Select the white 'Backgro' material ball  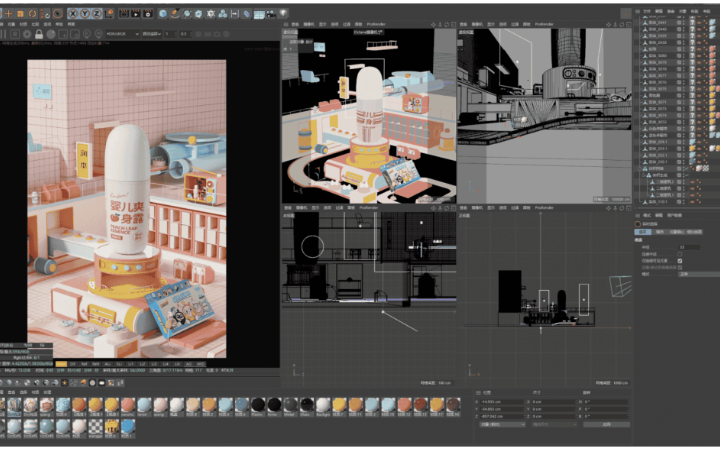(323, 405)
